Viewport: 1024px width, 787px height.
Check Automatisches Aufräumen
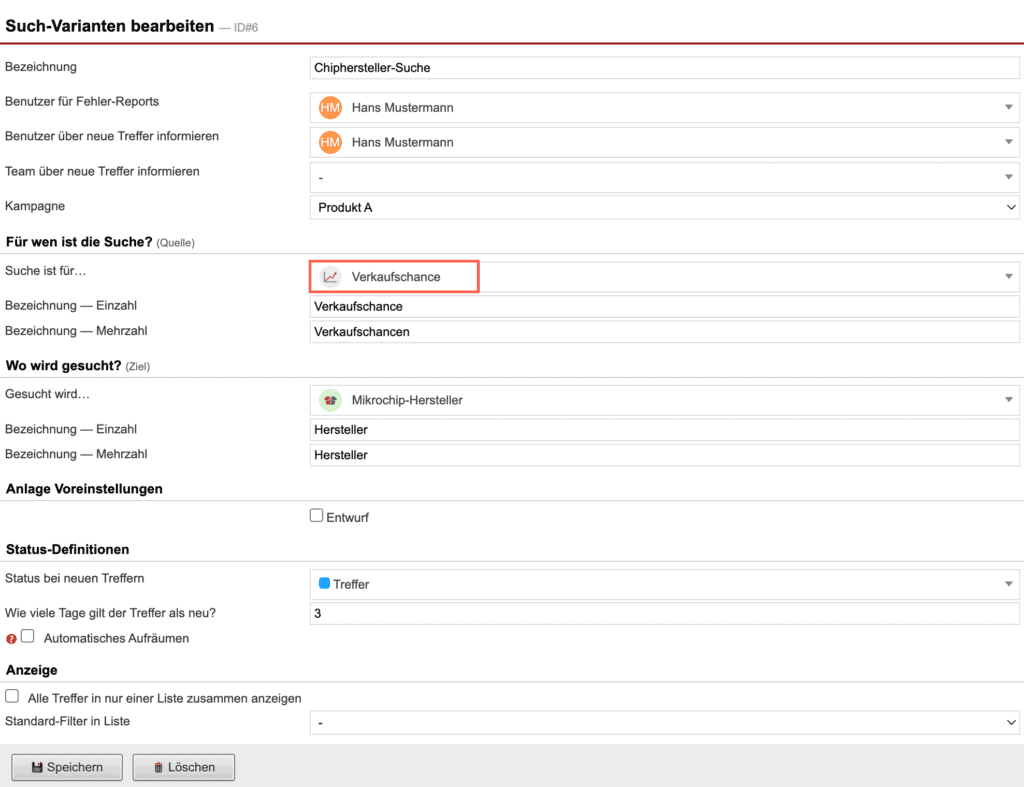[x=26, y=635]
